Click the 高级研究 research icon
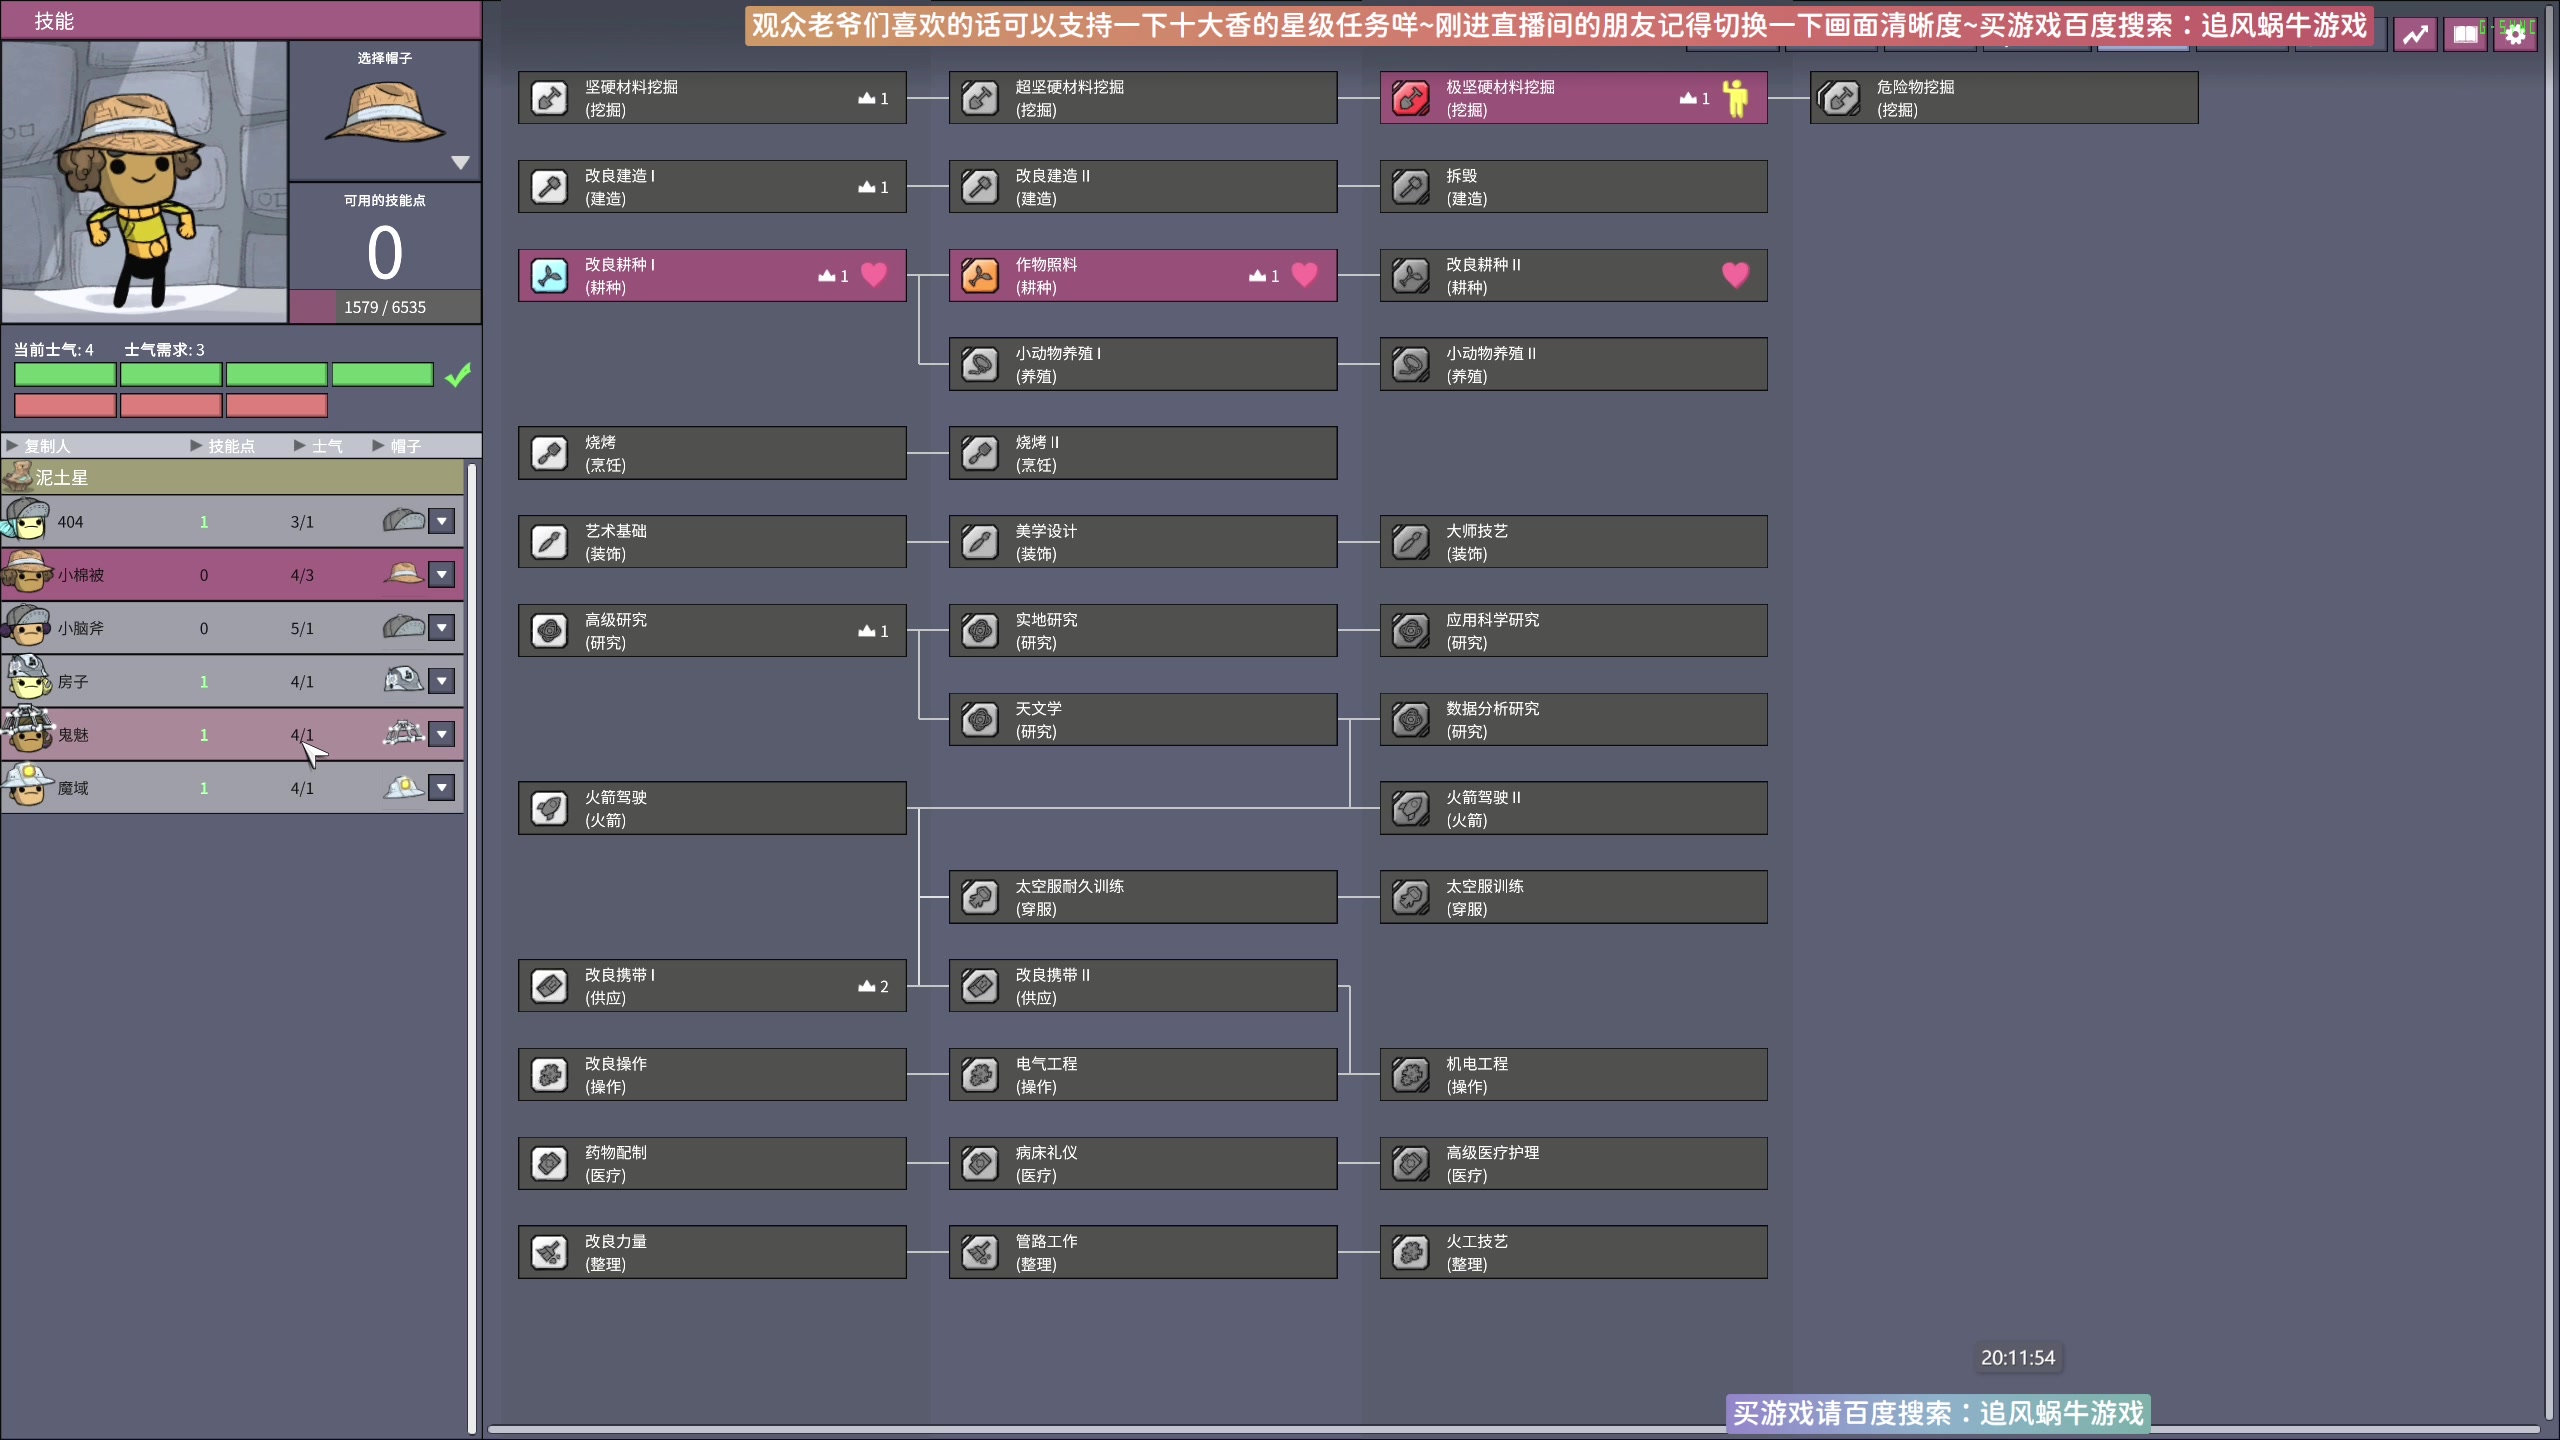2560x1440 pixels. (x=549, y=631)
